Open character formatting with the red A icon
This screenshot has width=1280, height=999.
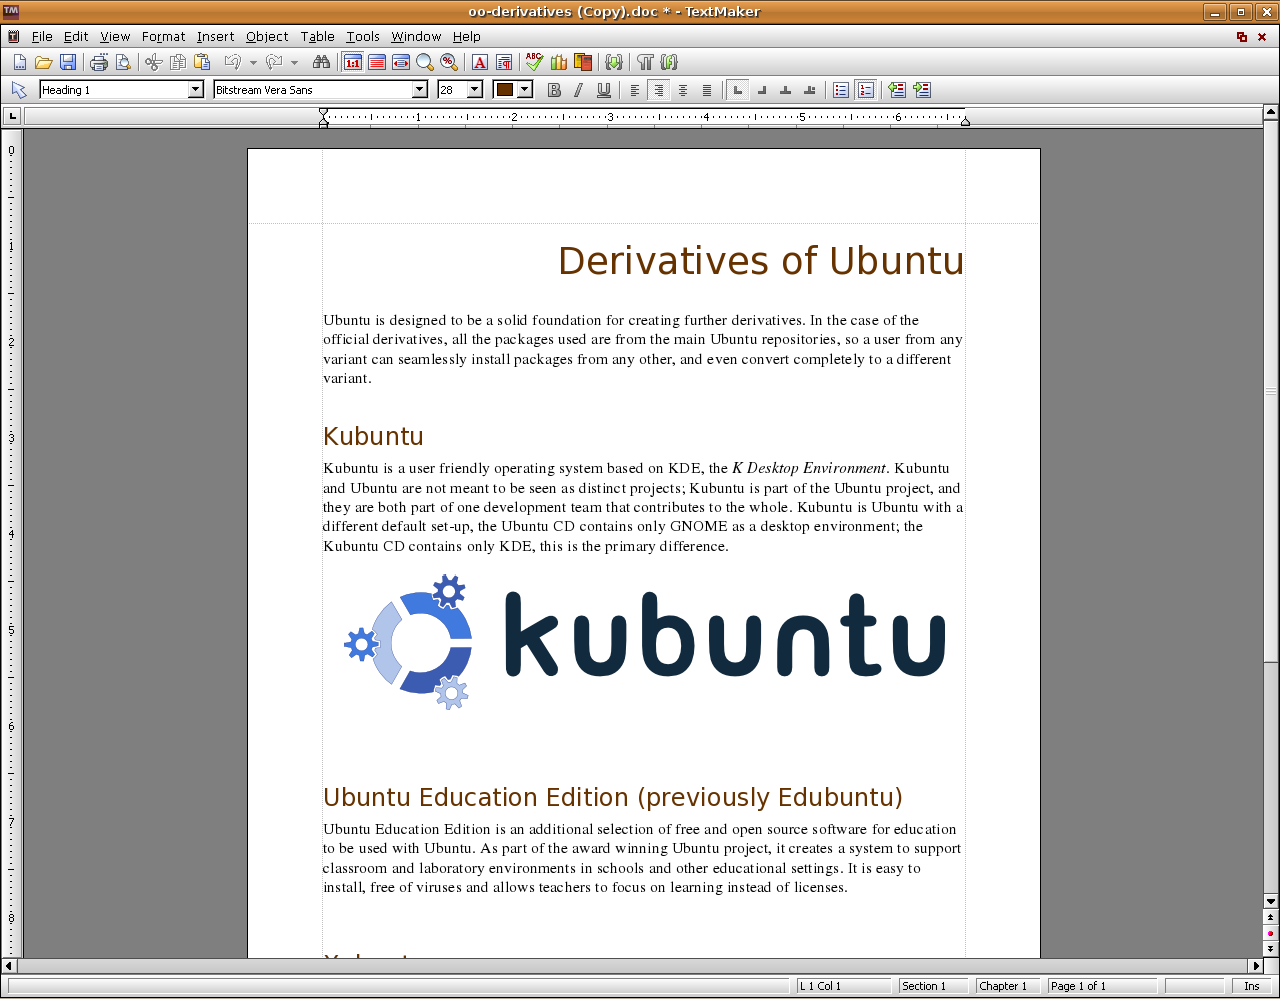tap(480, 62)
